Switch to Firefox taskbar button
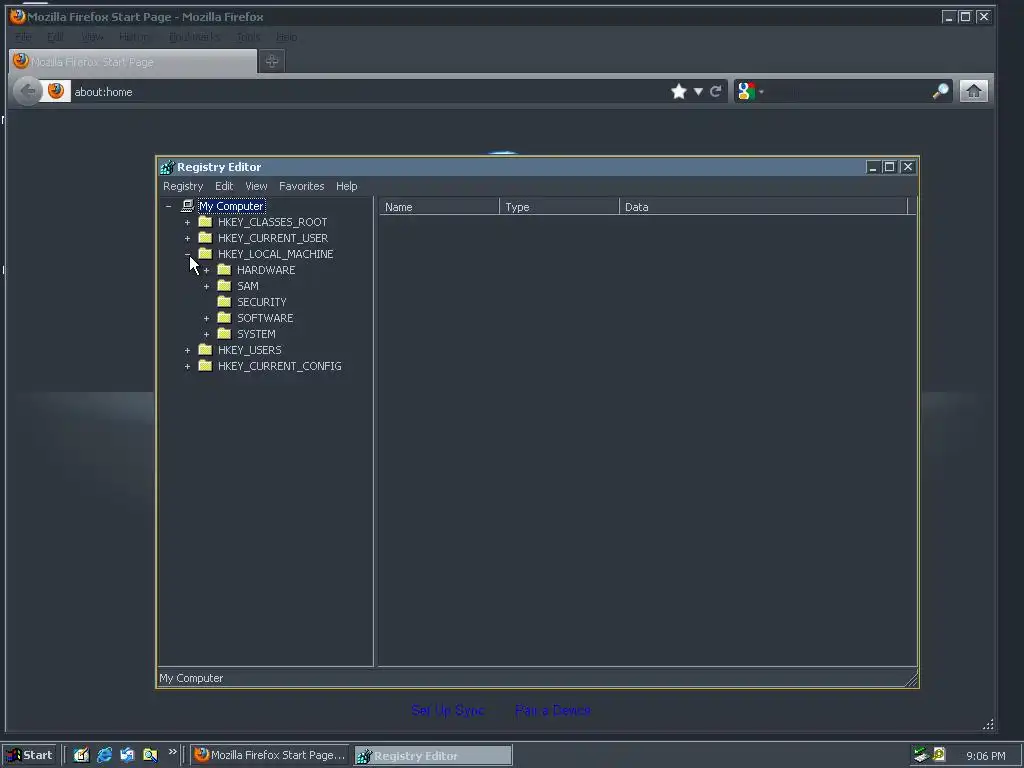The height and width of the screenshot is (768, 1024). coord(270,755)
